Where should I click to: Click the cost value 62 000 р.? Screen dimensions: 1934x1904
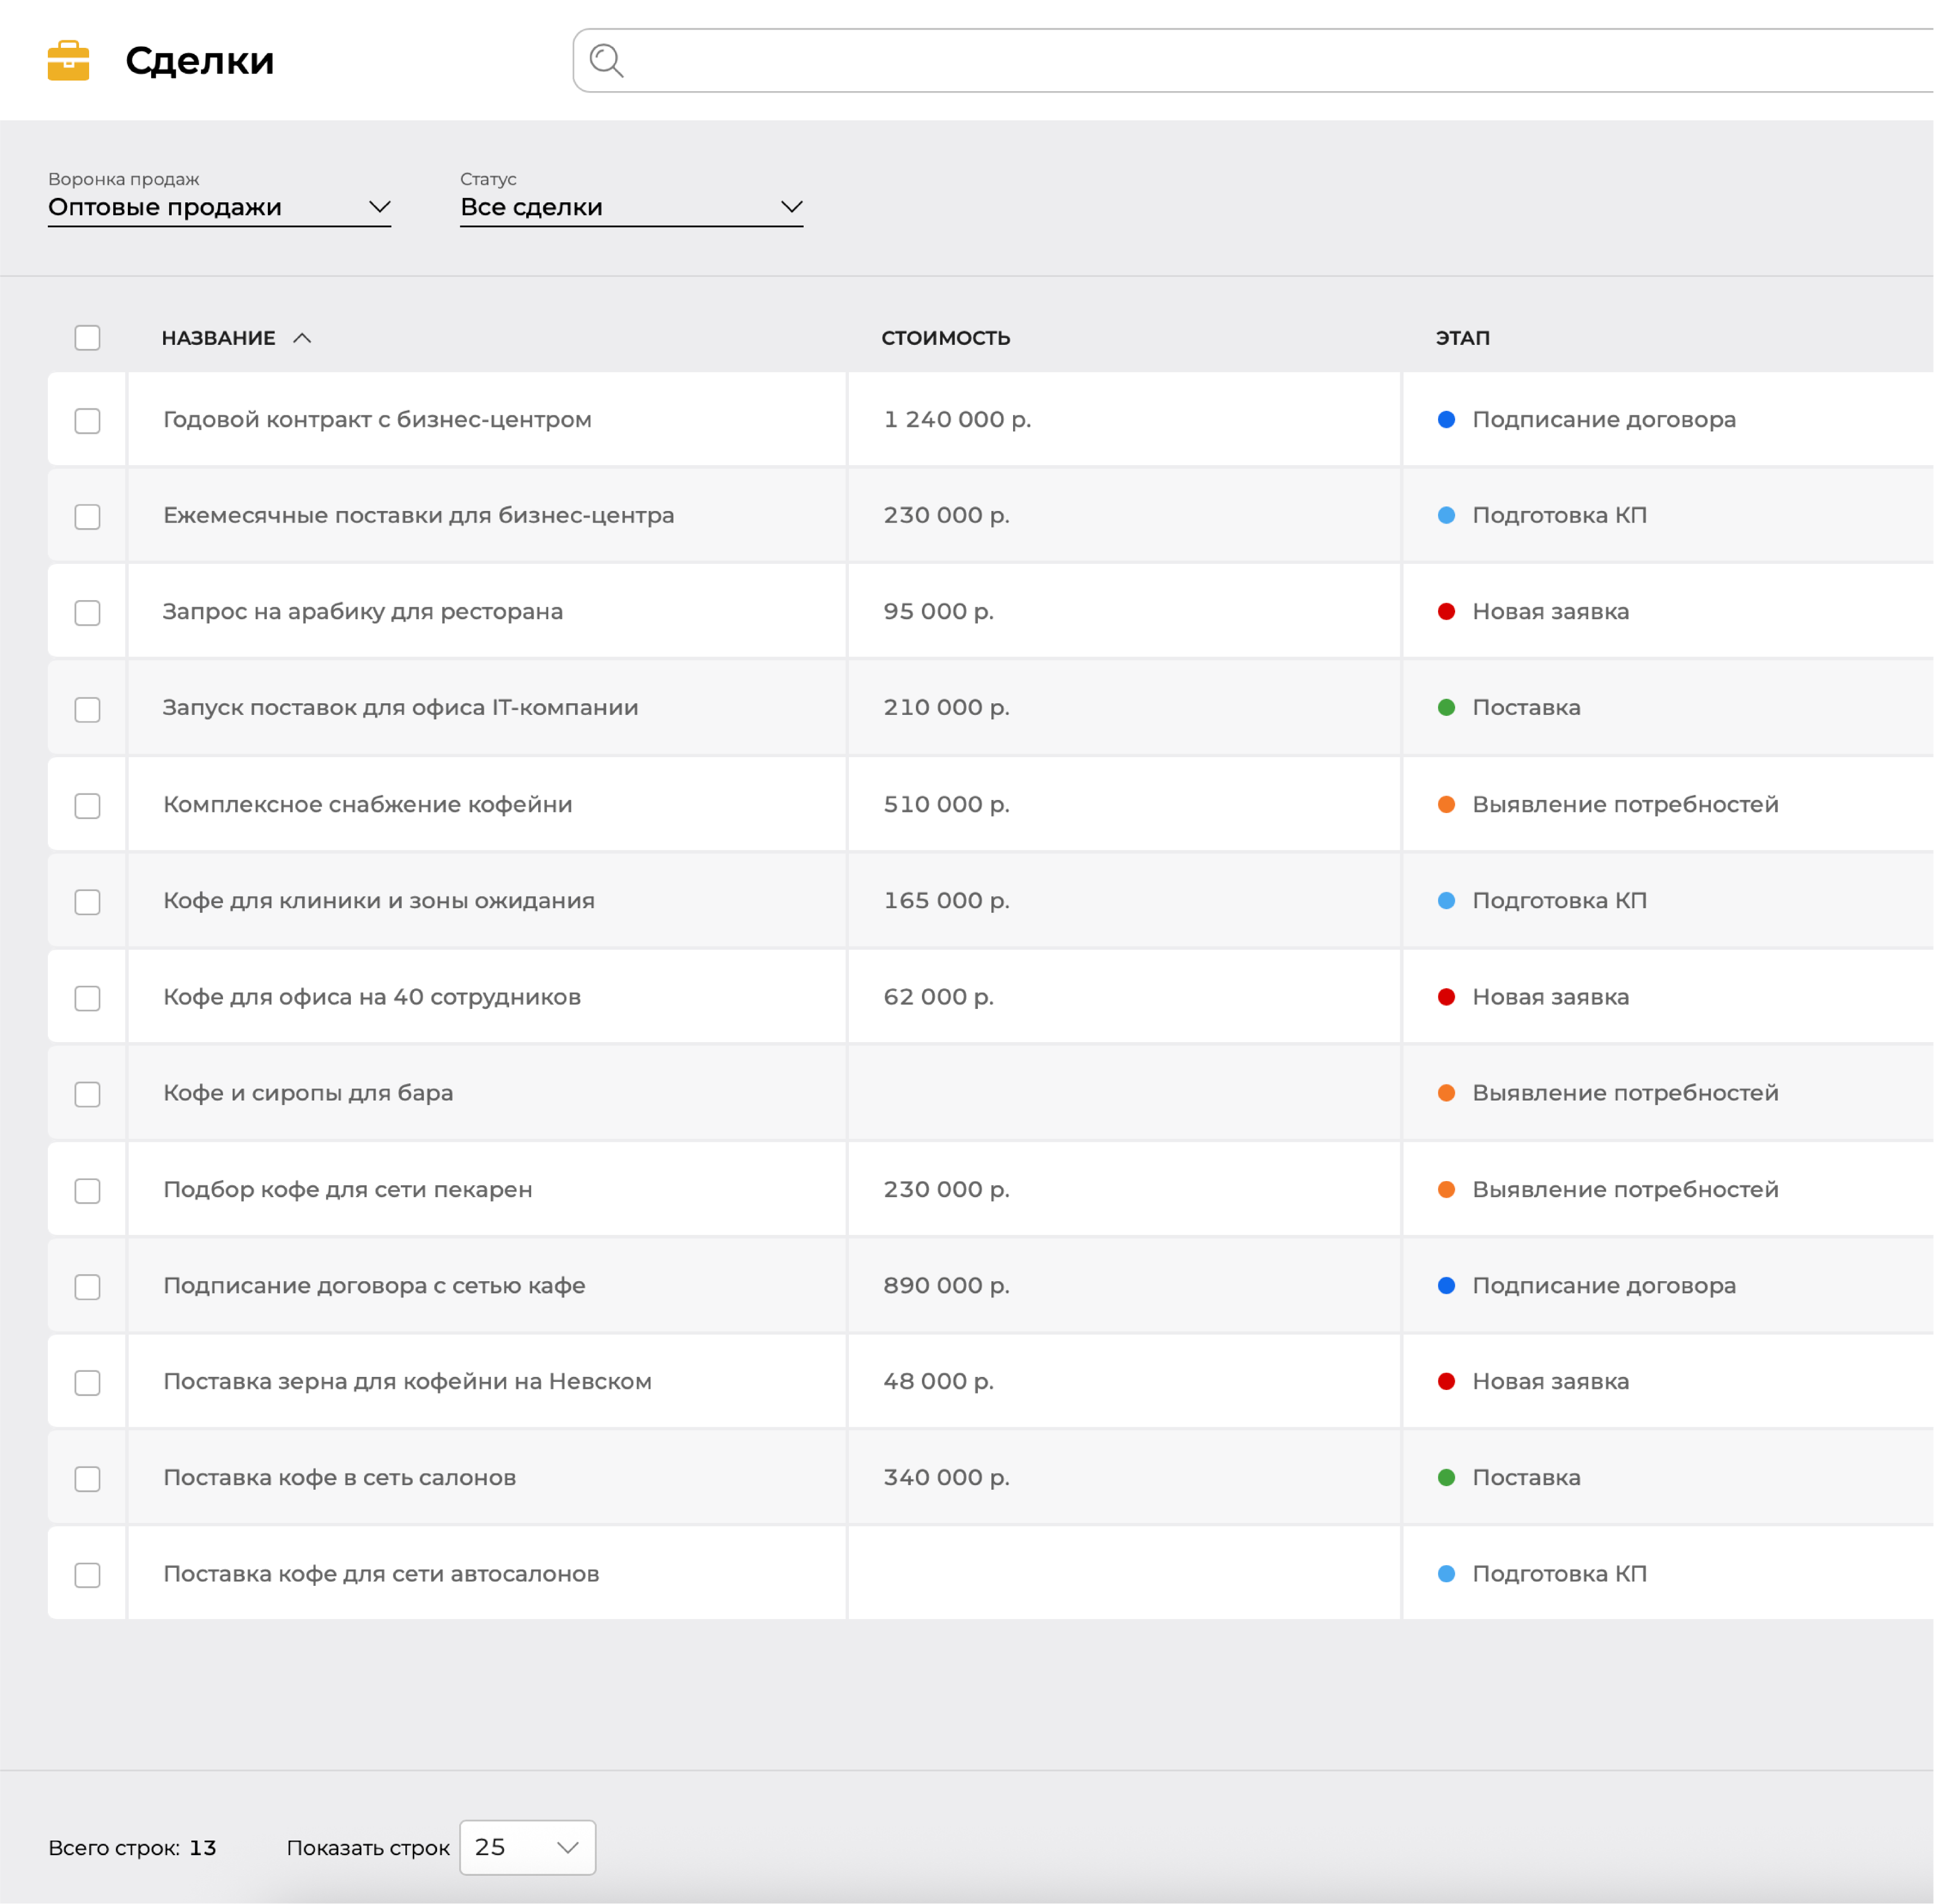(x=938, y=996)
